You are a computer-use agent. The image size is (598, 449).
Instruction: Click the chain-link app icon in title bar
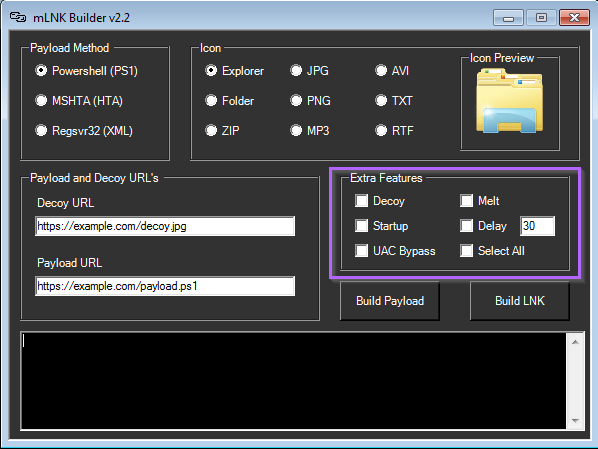tap(18, 17)
